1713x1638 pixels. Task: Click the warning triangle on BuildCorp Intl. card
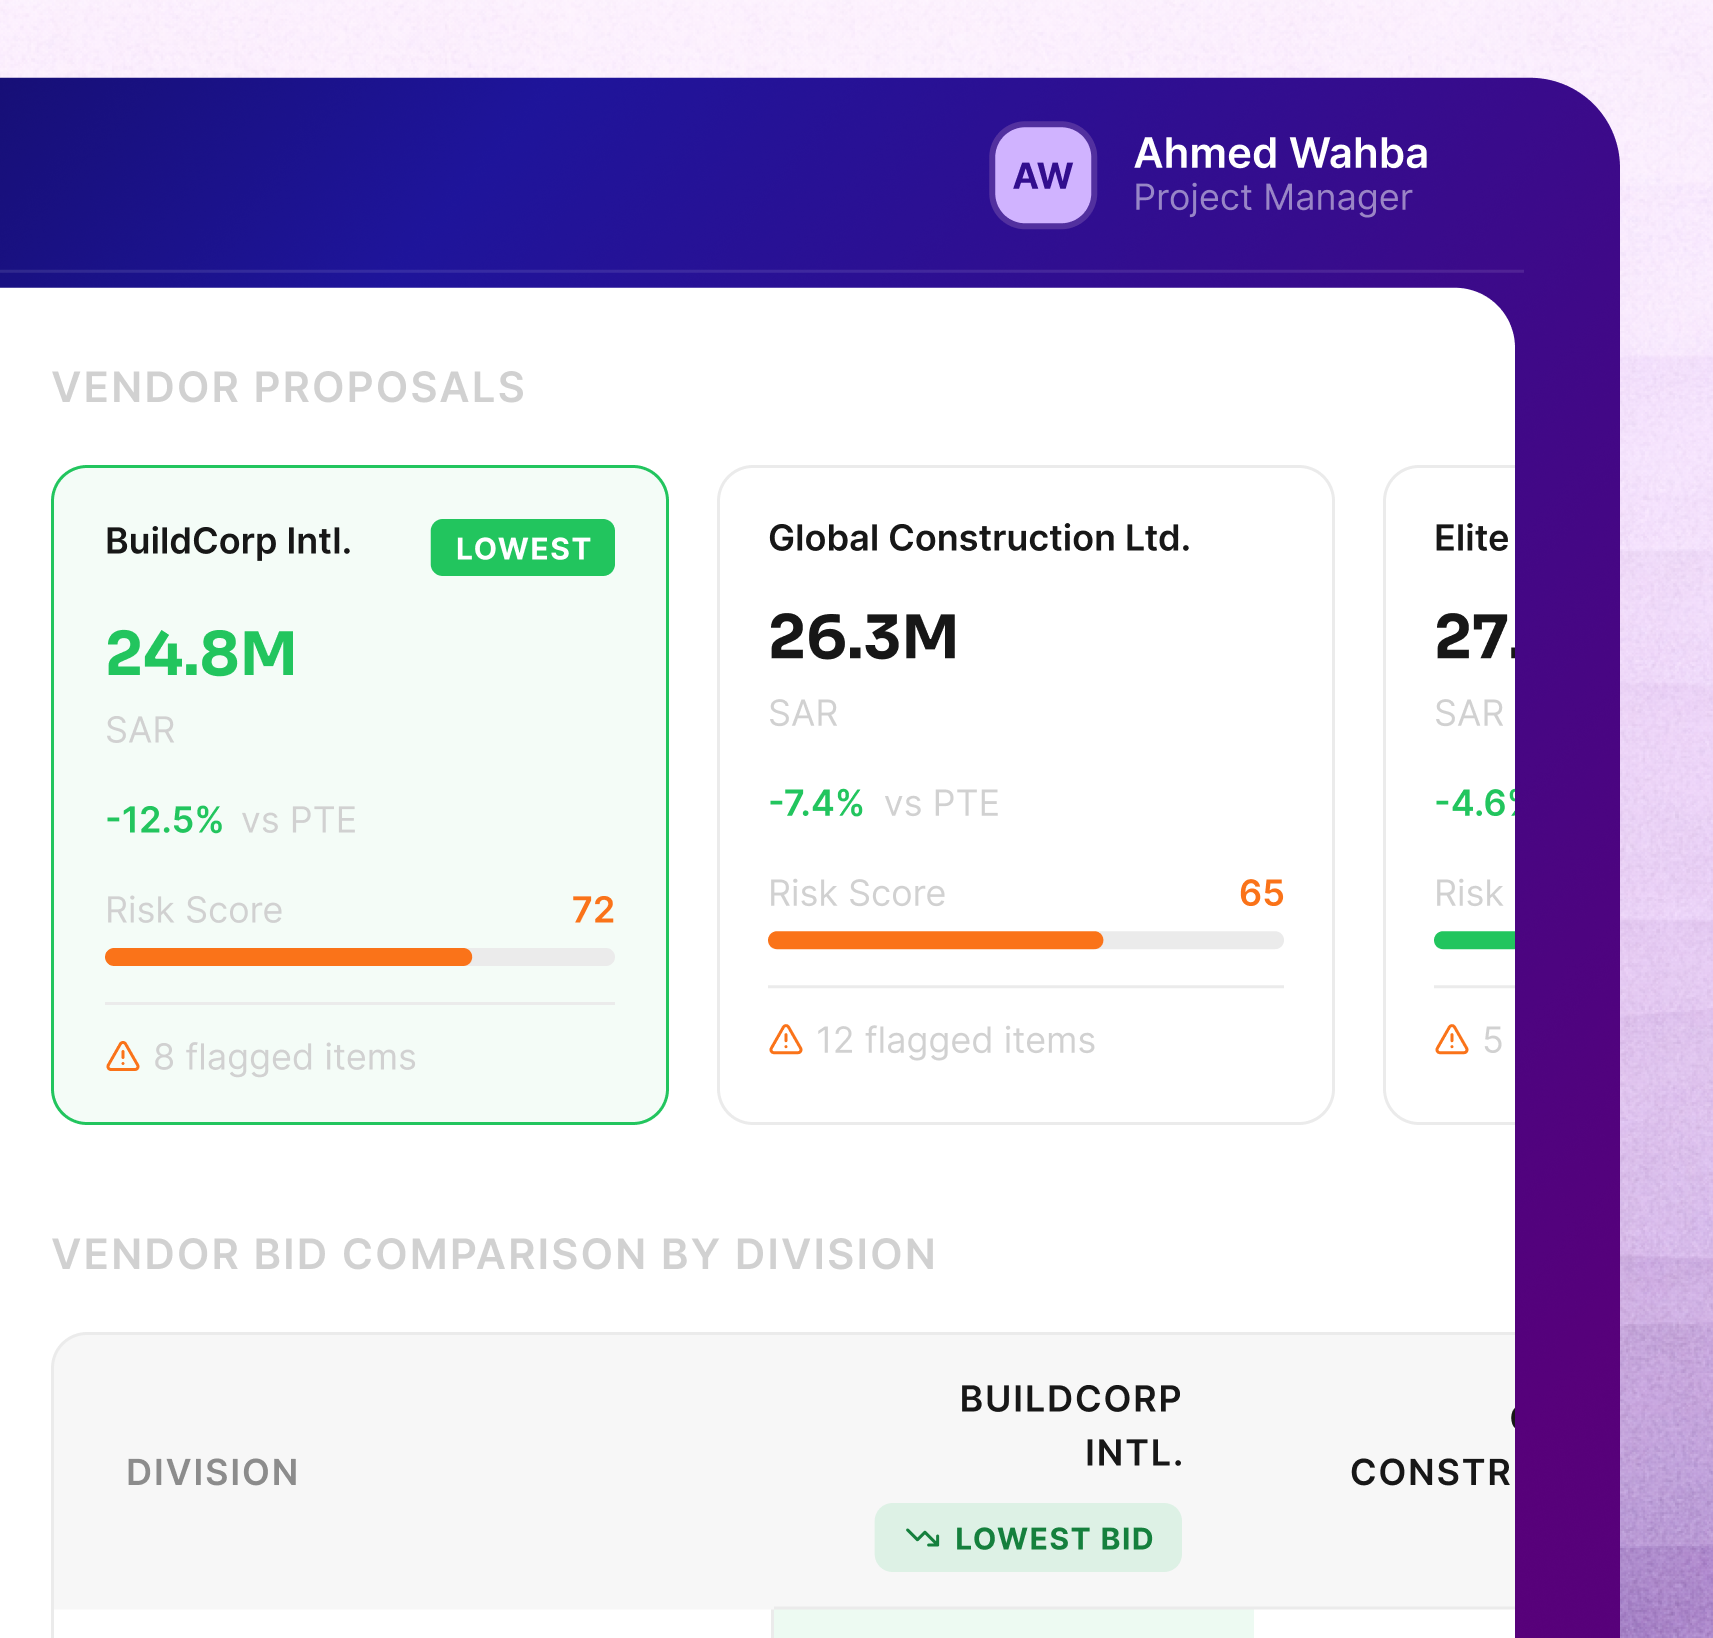click(122, 1056)
